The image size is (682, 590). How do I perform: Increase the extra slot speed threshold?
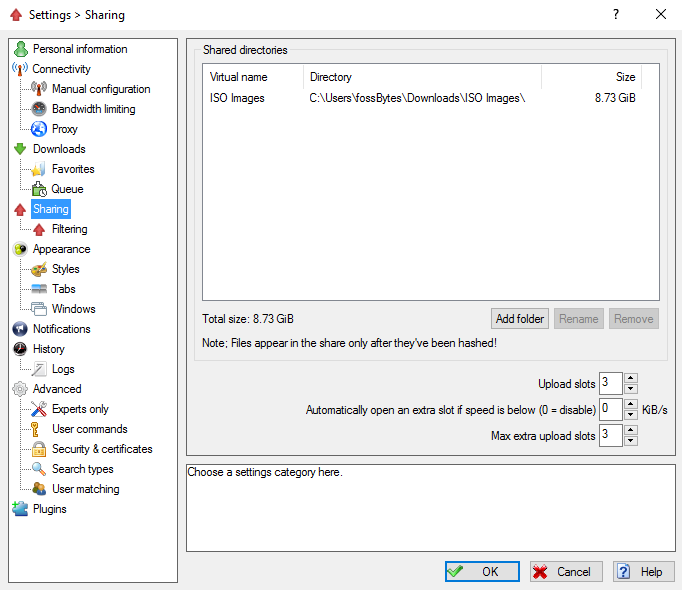(631, 404)
